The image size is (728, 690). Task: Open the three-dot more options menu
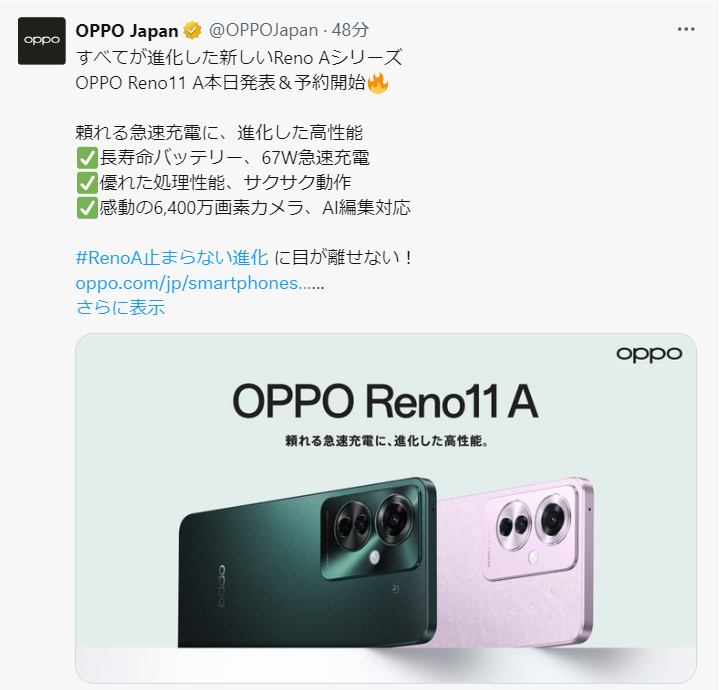[x=686, y=29]
